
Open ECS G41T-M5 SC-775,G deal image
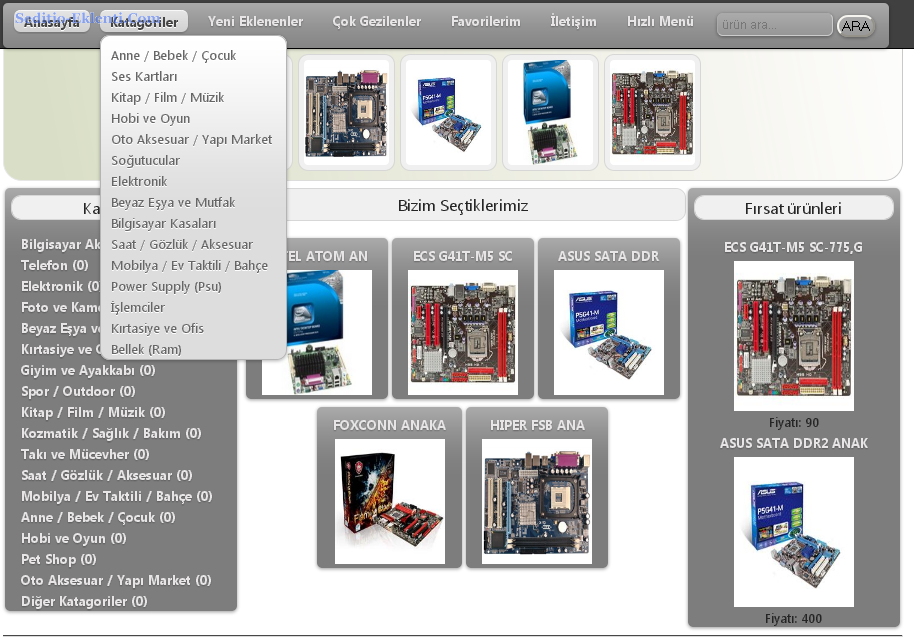[794, 336]
